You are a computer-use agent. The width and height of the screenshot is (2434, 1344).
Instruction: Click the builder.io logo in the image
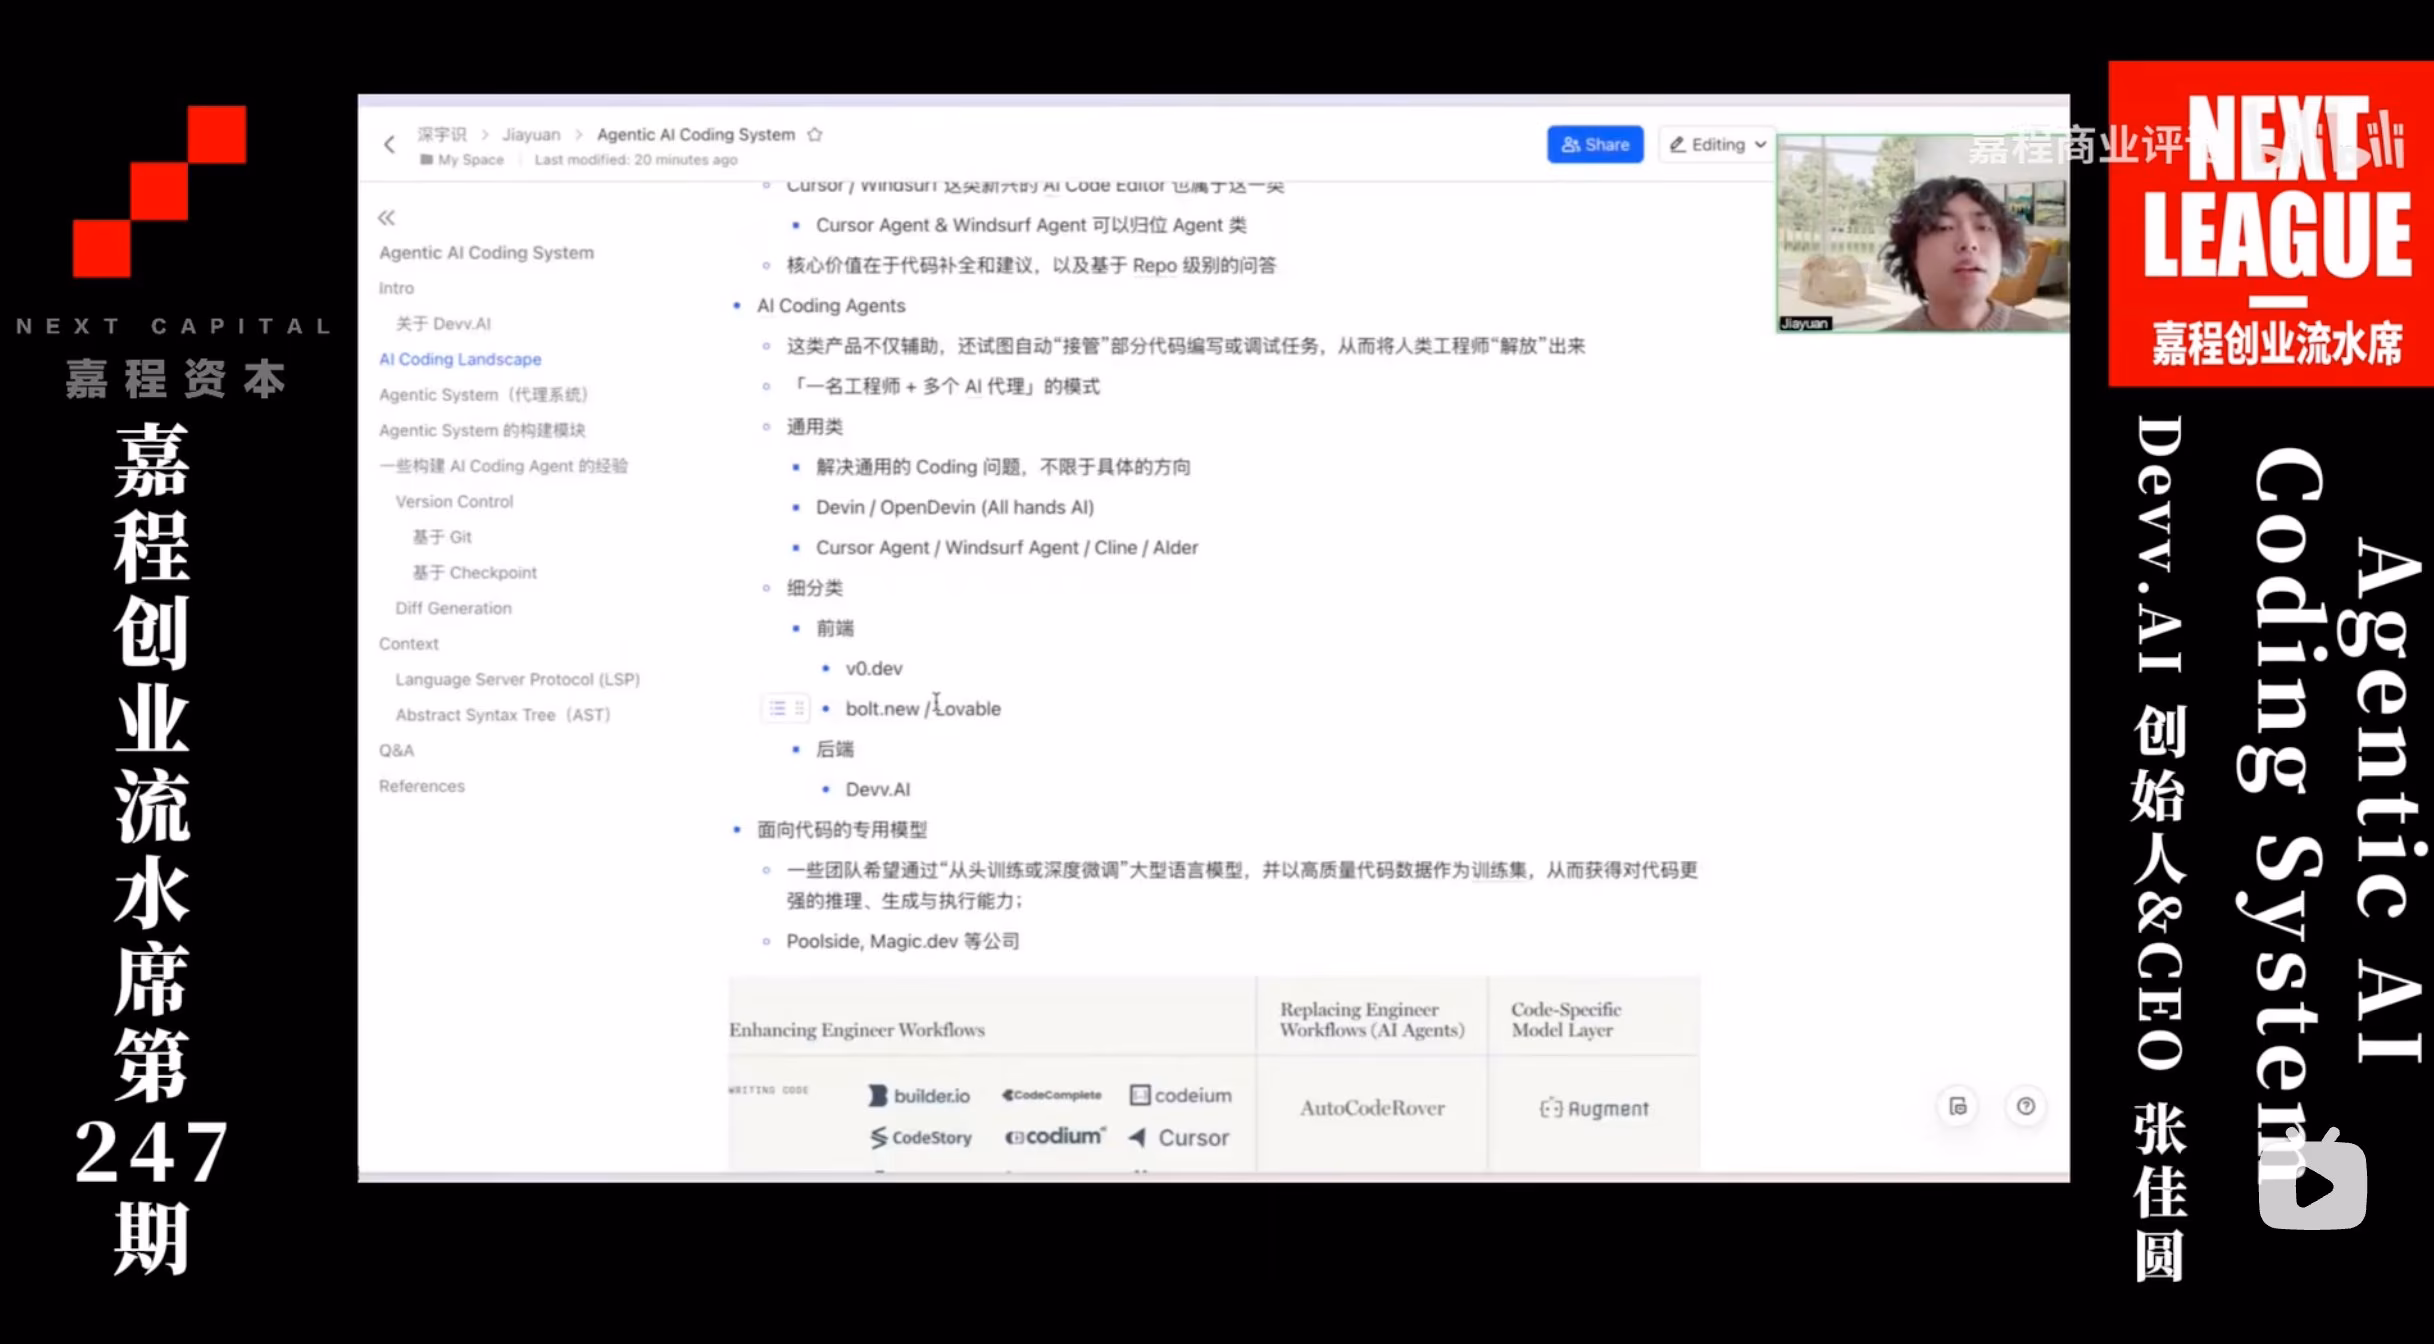coord(919,1096)
